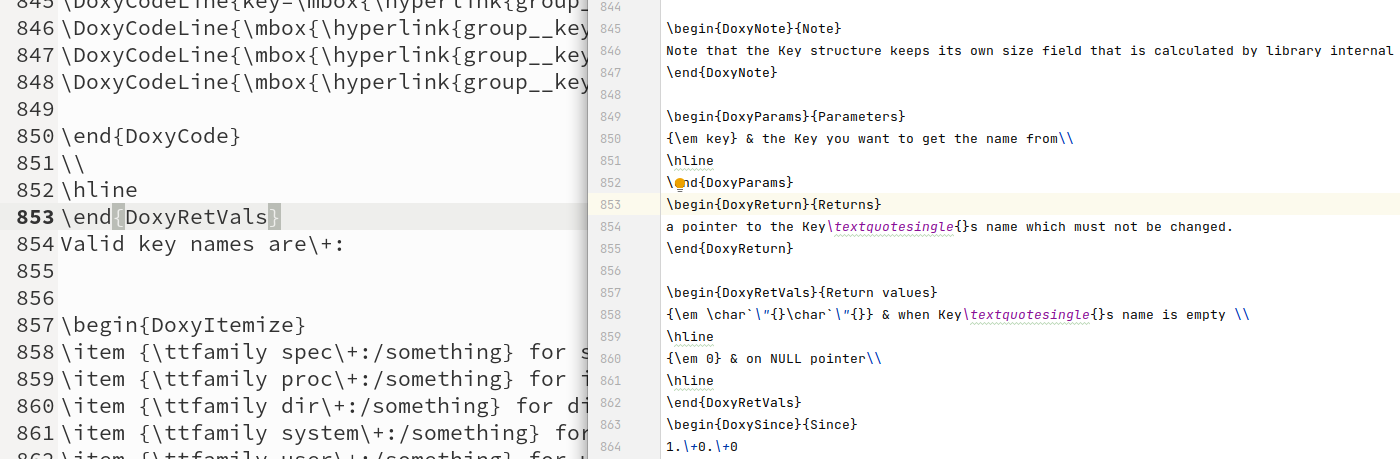The height and width of the screenshot is (459, 1400).
Task: Click the \end{DoxyCode} line in left editor
Action: pos(151,136)
